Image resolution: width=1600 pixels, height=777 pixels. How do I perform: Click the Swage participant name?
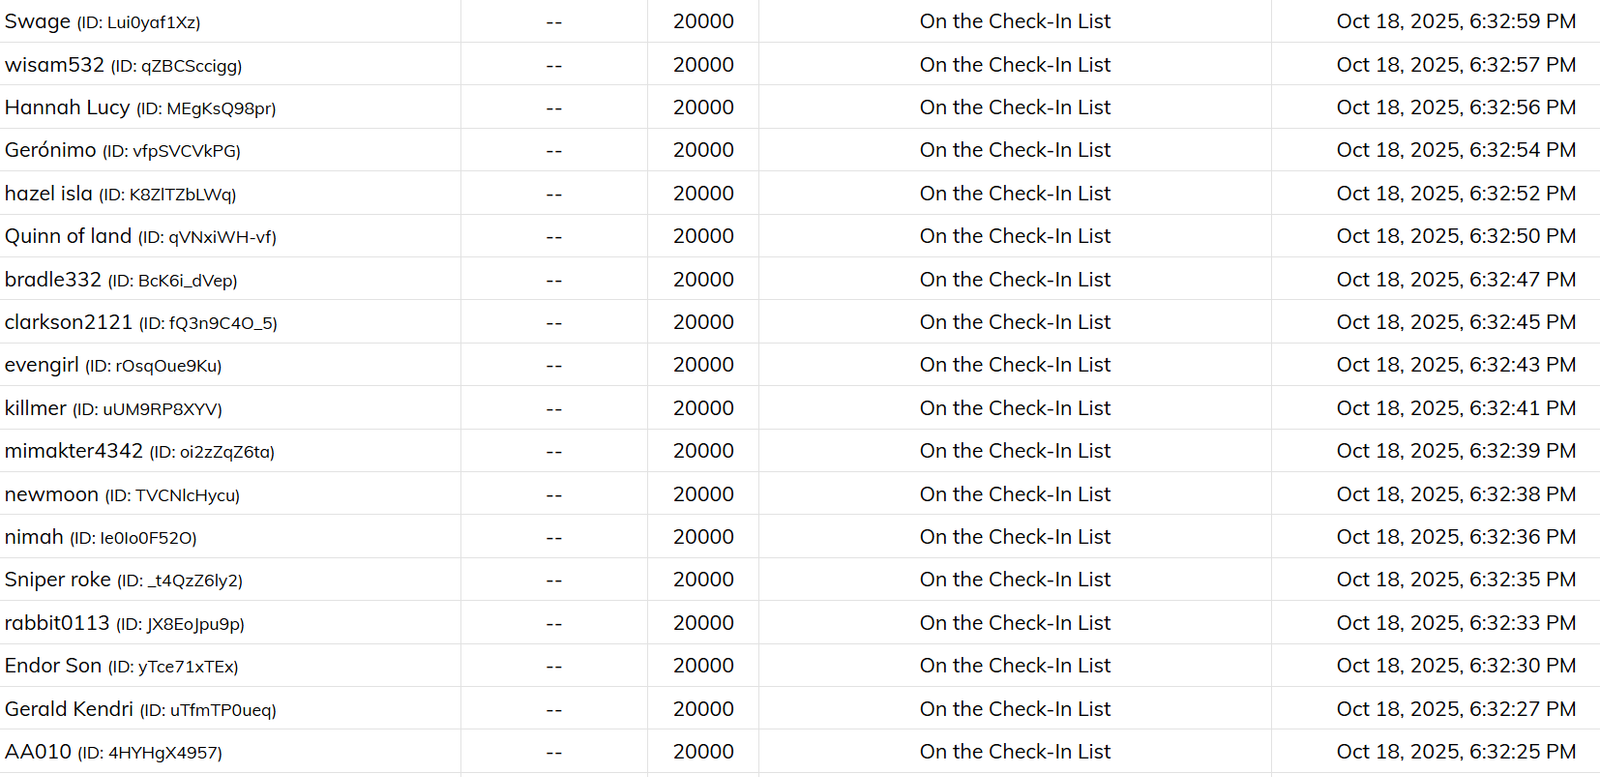click(x=38, y=22)
